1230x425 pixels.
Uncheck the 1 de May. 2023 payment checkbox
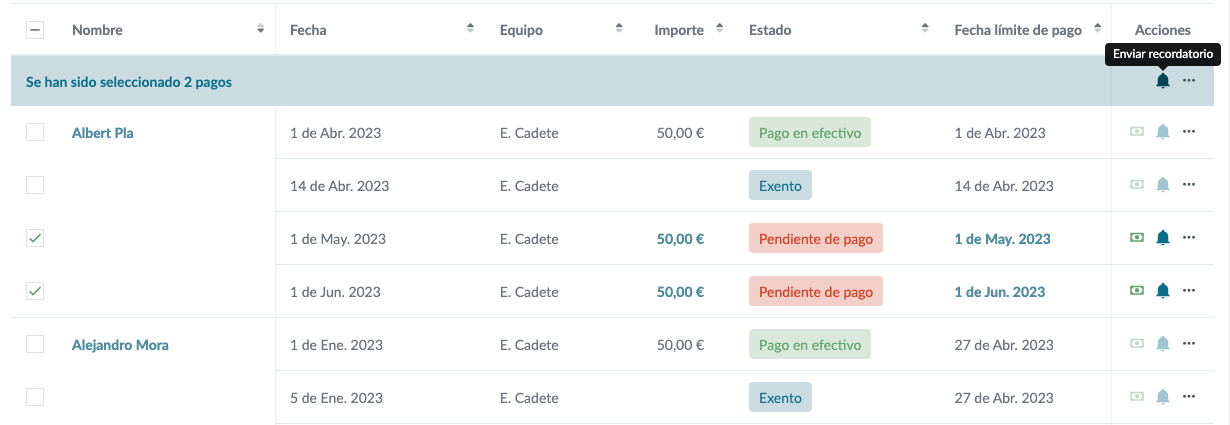point(35,238)
